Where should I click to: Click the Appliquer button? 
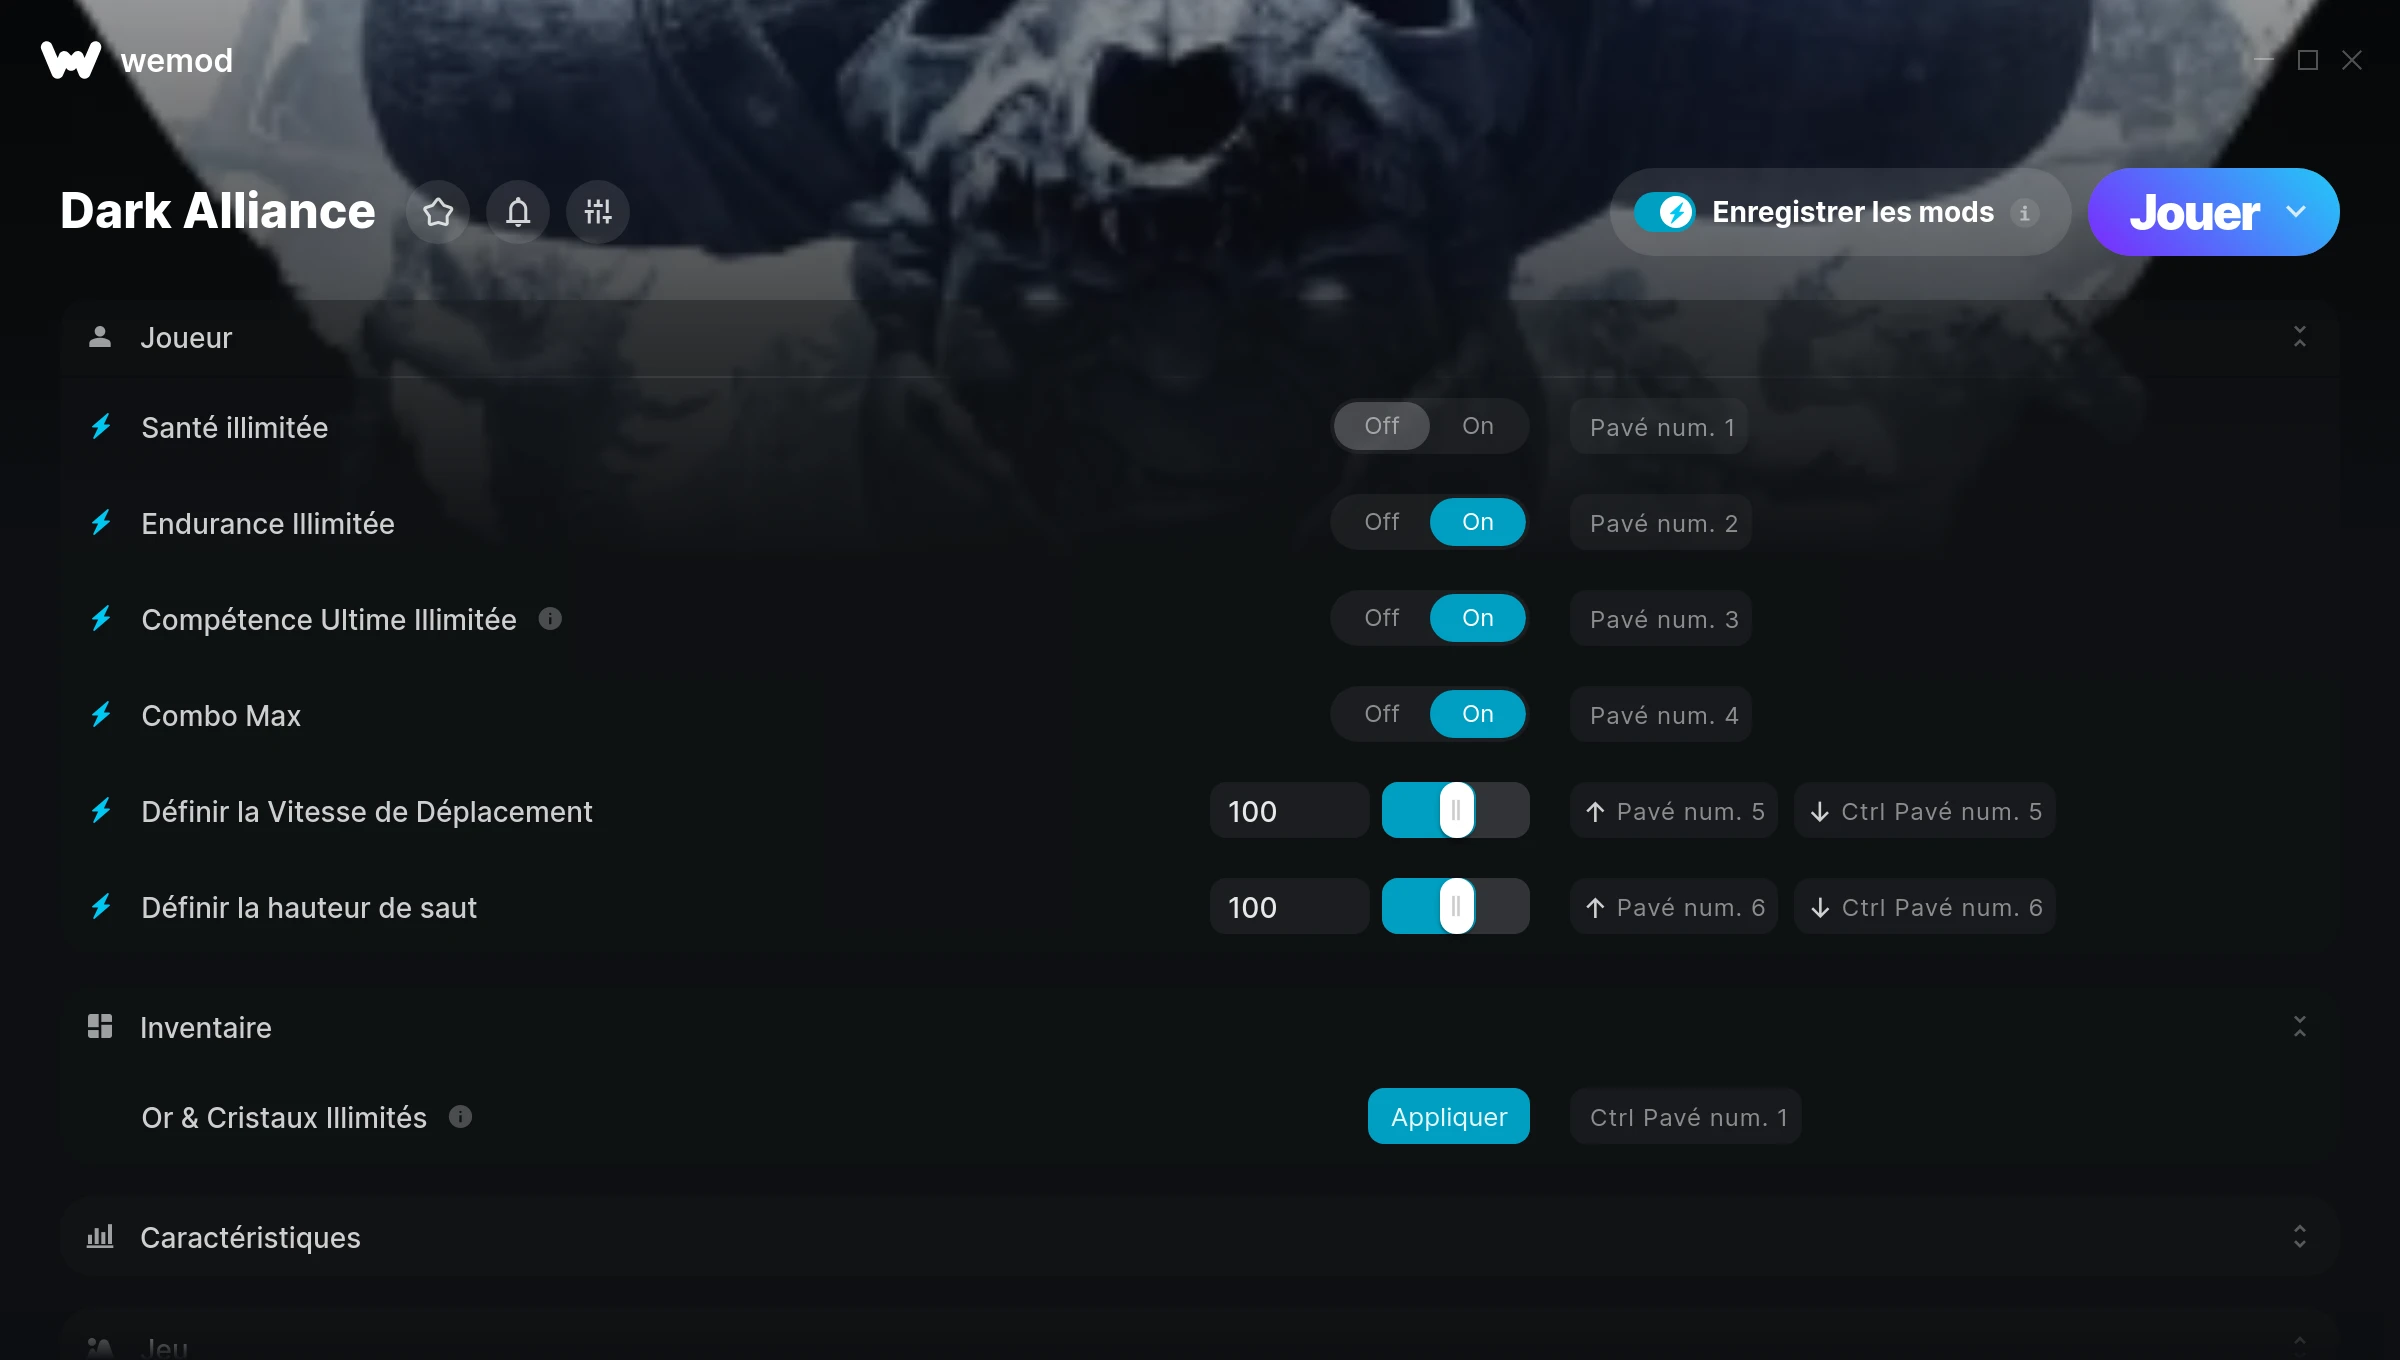(1449, 1116)
